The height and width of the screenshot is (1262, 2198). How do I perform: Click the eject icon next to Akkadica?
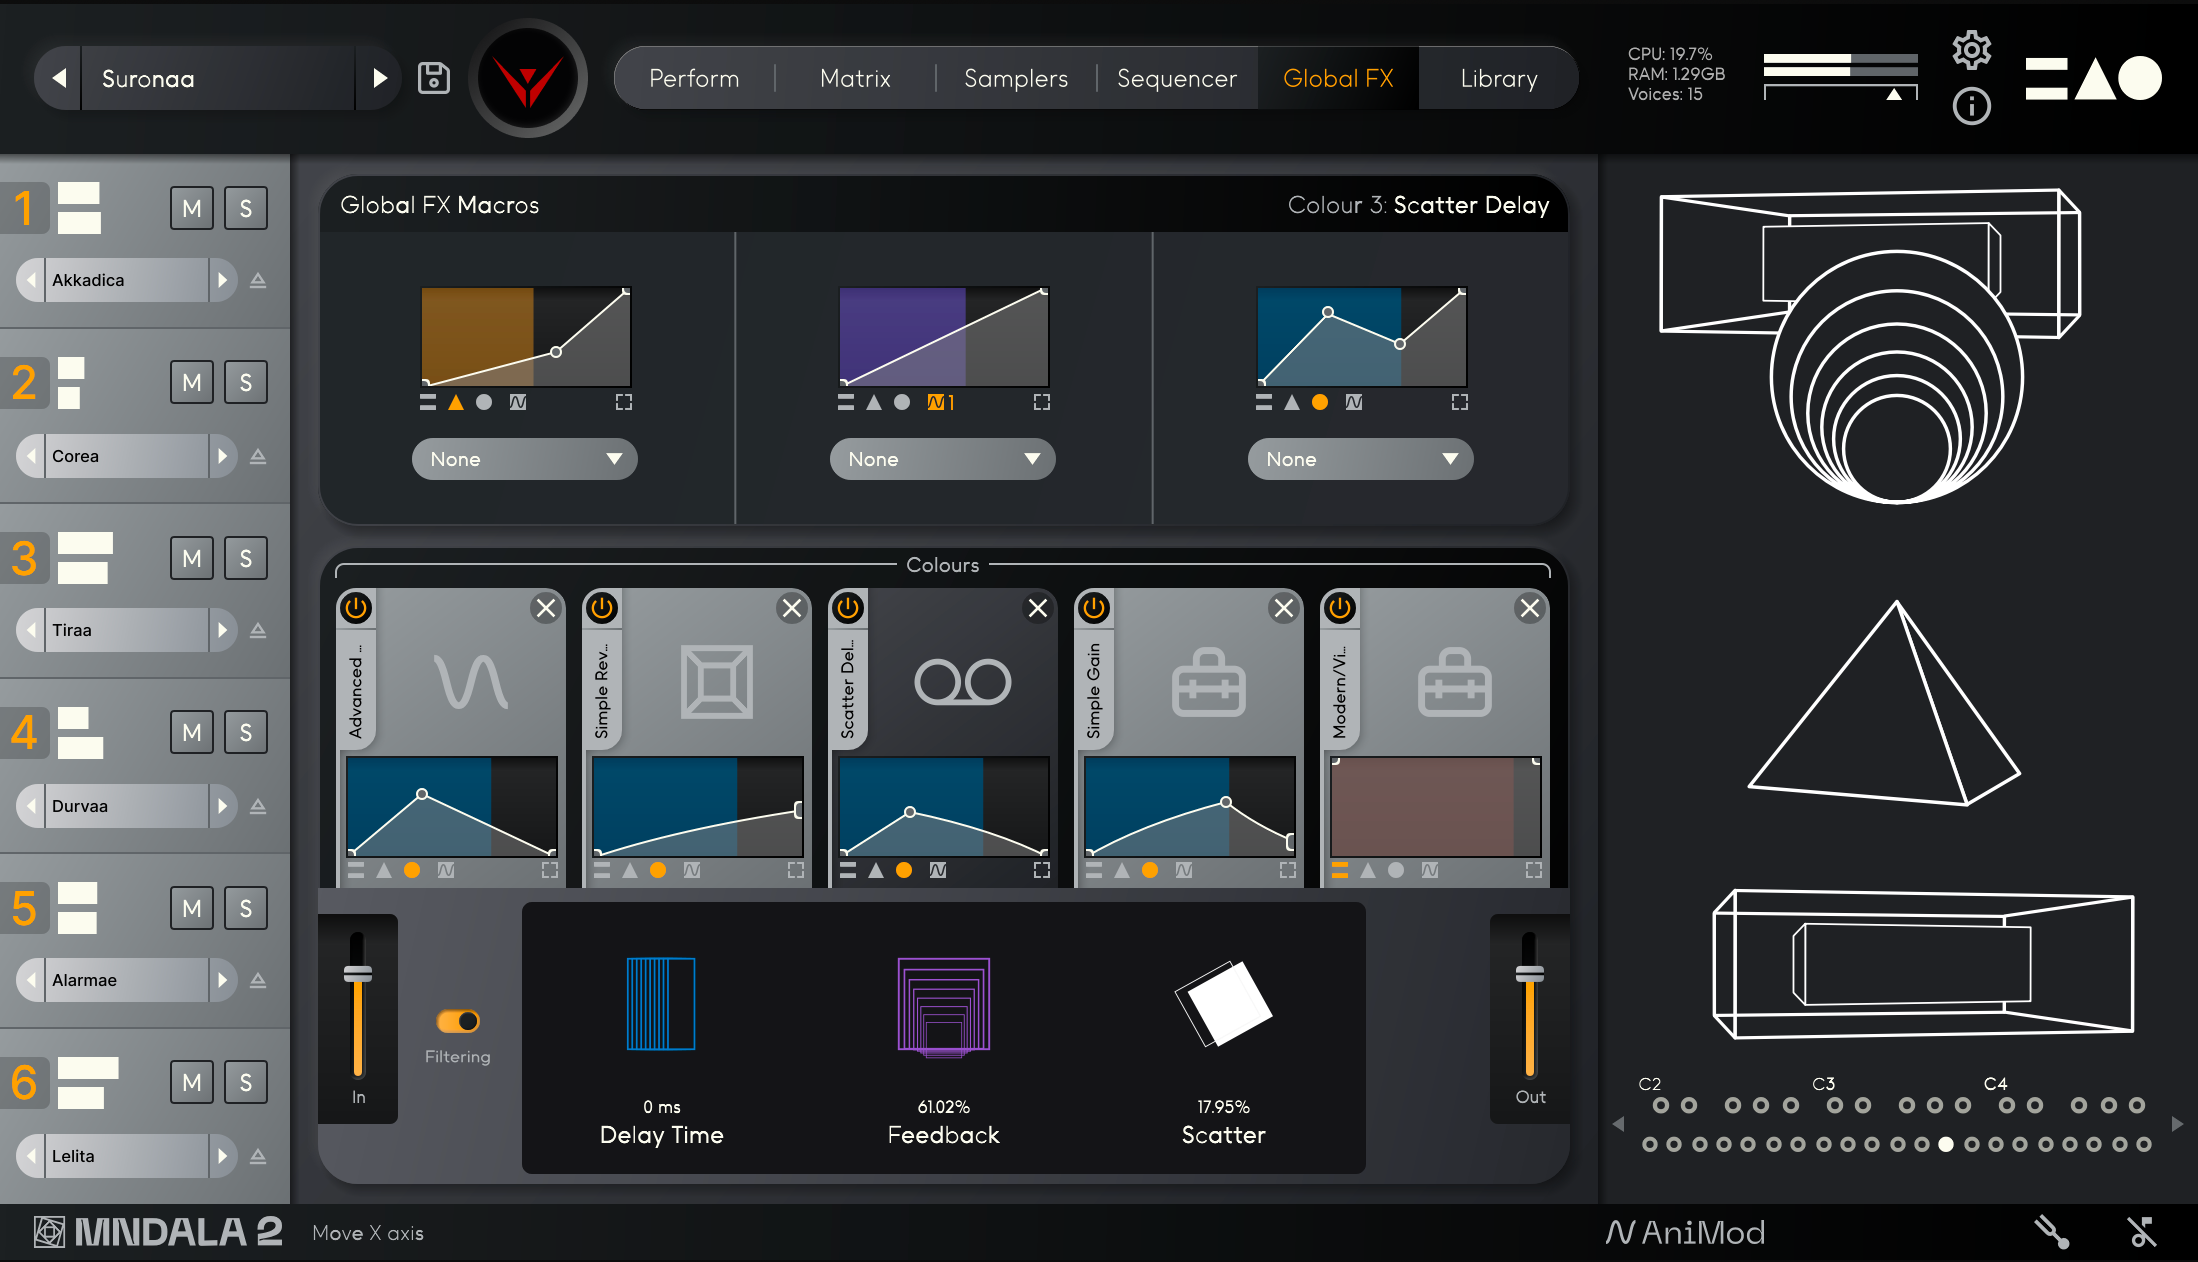(x=258, y=280)
